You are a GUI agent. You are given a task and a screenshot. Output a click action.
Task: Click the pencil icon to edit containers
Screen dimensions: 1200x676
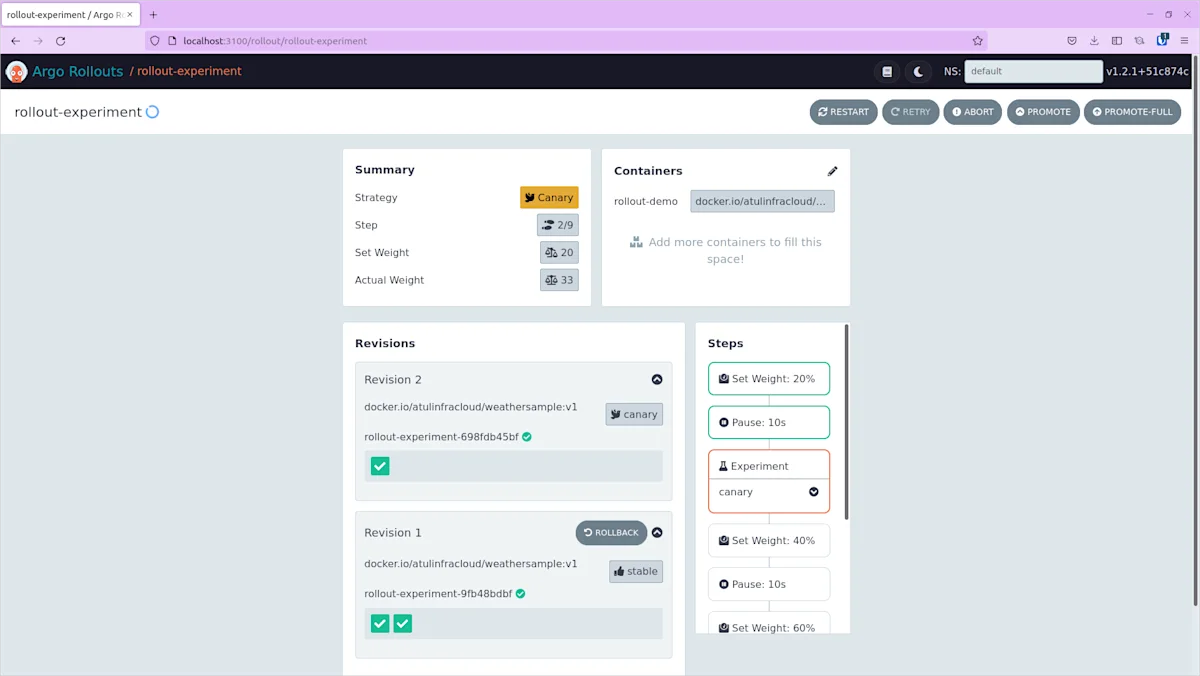tap(832, 171)
